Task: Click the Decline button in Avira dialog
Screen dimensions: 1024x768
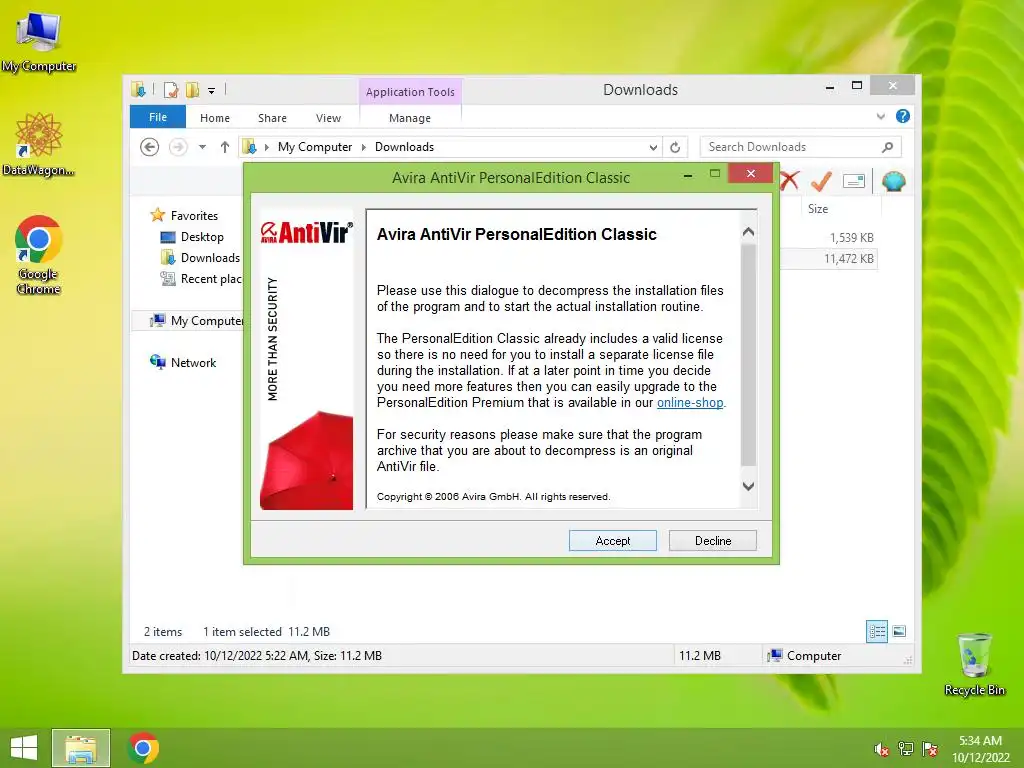Action: 712,541
